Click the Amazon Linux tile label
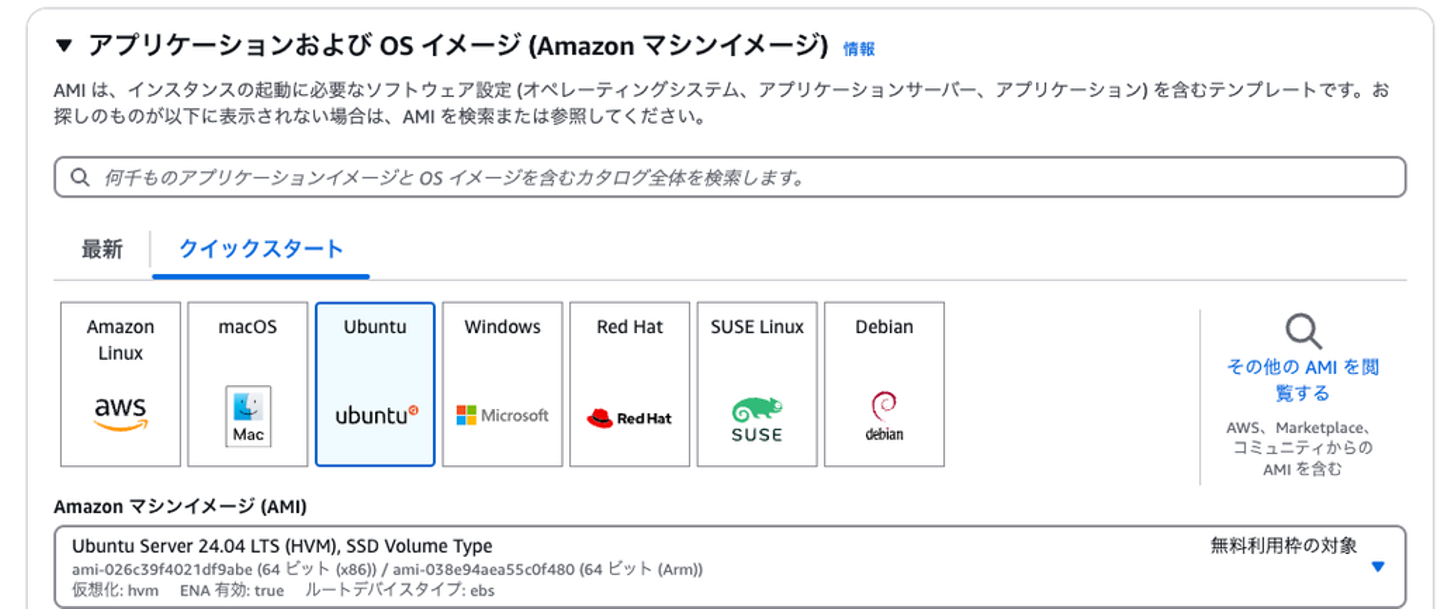This screenshot has width=1440, height=609. tap(120, 339)
